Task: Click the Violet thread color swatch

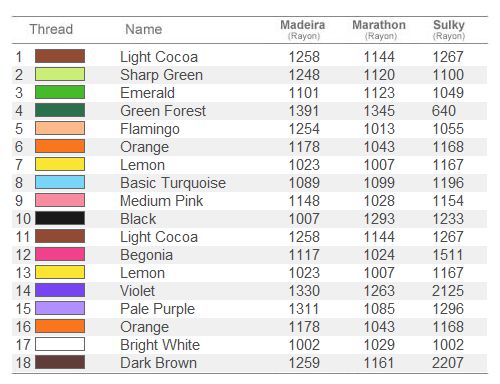Action: (60, 290)
